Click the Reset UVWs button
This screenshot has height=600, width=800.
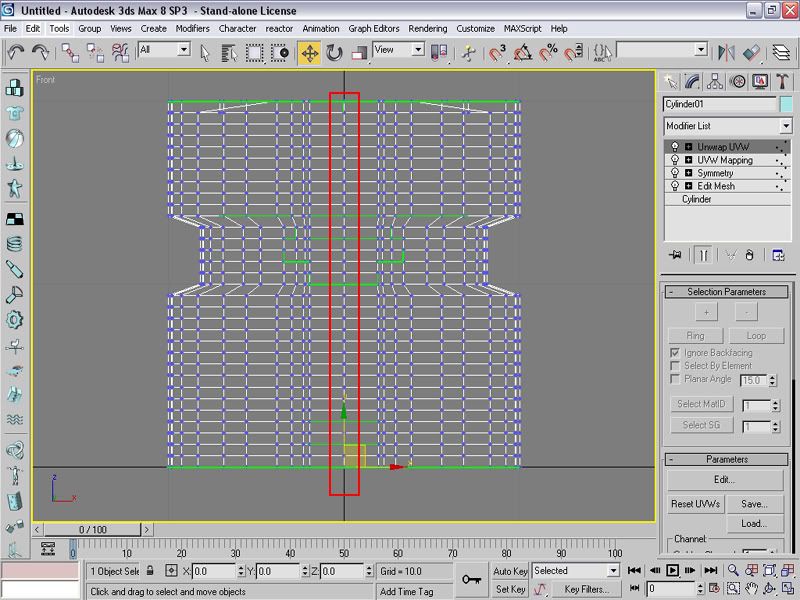pyautogui.click(x=695, y=504)
